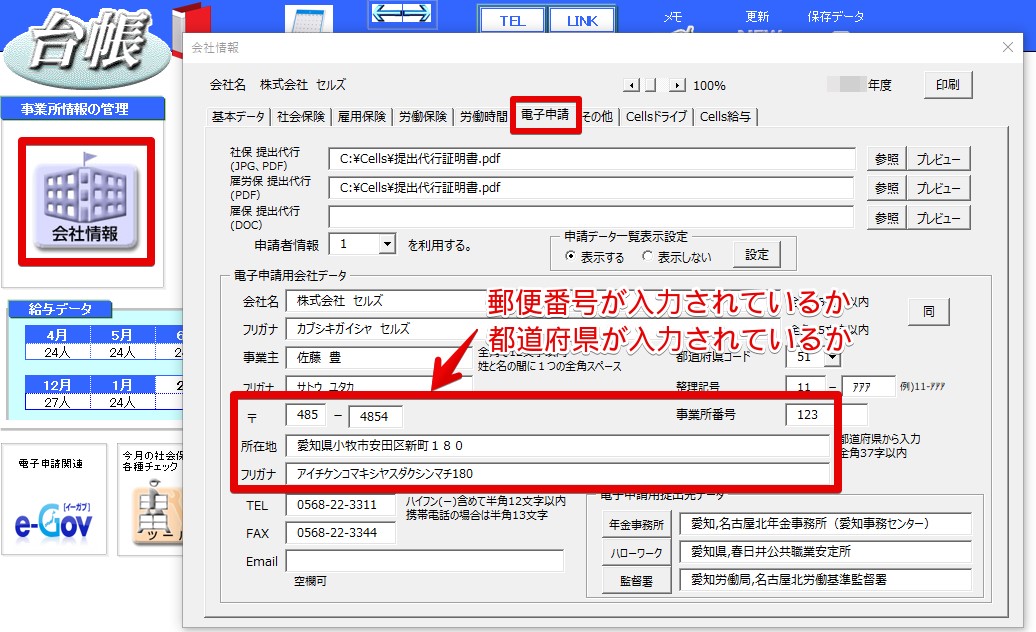Open the 今月の社会保険 各種チェック icon
This screenshot has height=632, width=1036.
click(151, 499)
